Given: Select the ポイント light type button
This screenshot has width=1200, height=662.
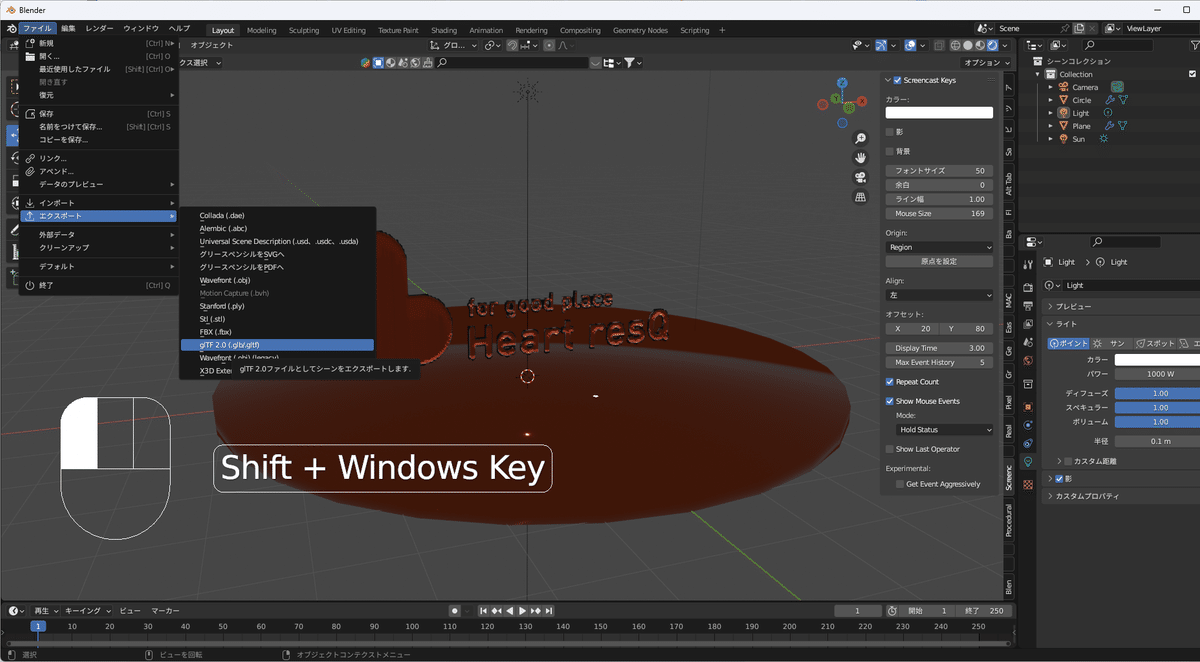Looking at the screenshot, I should 1068,343.
